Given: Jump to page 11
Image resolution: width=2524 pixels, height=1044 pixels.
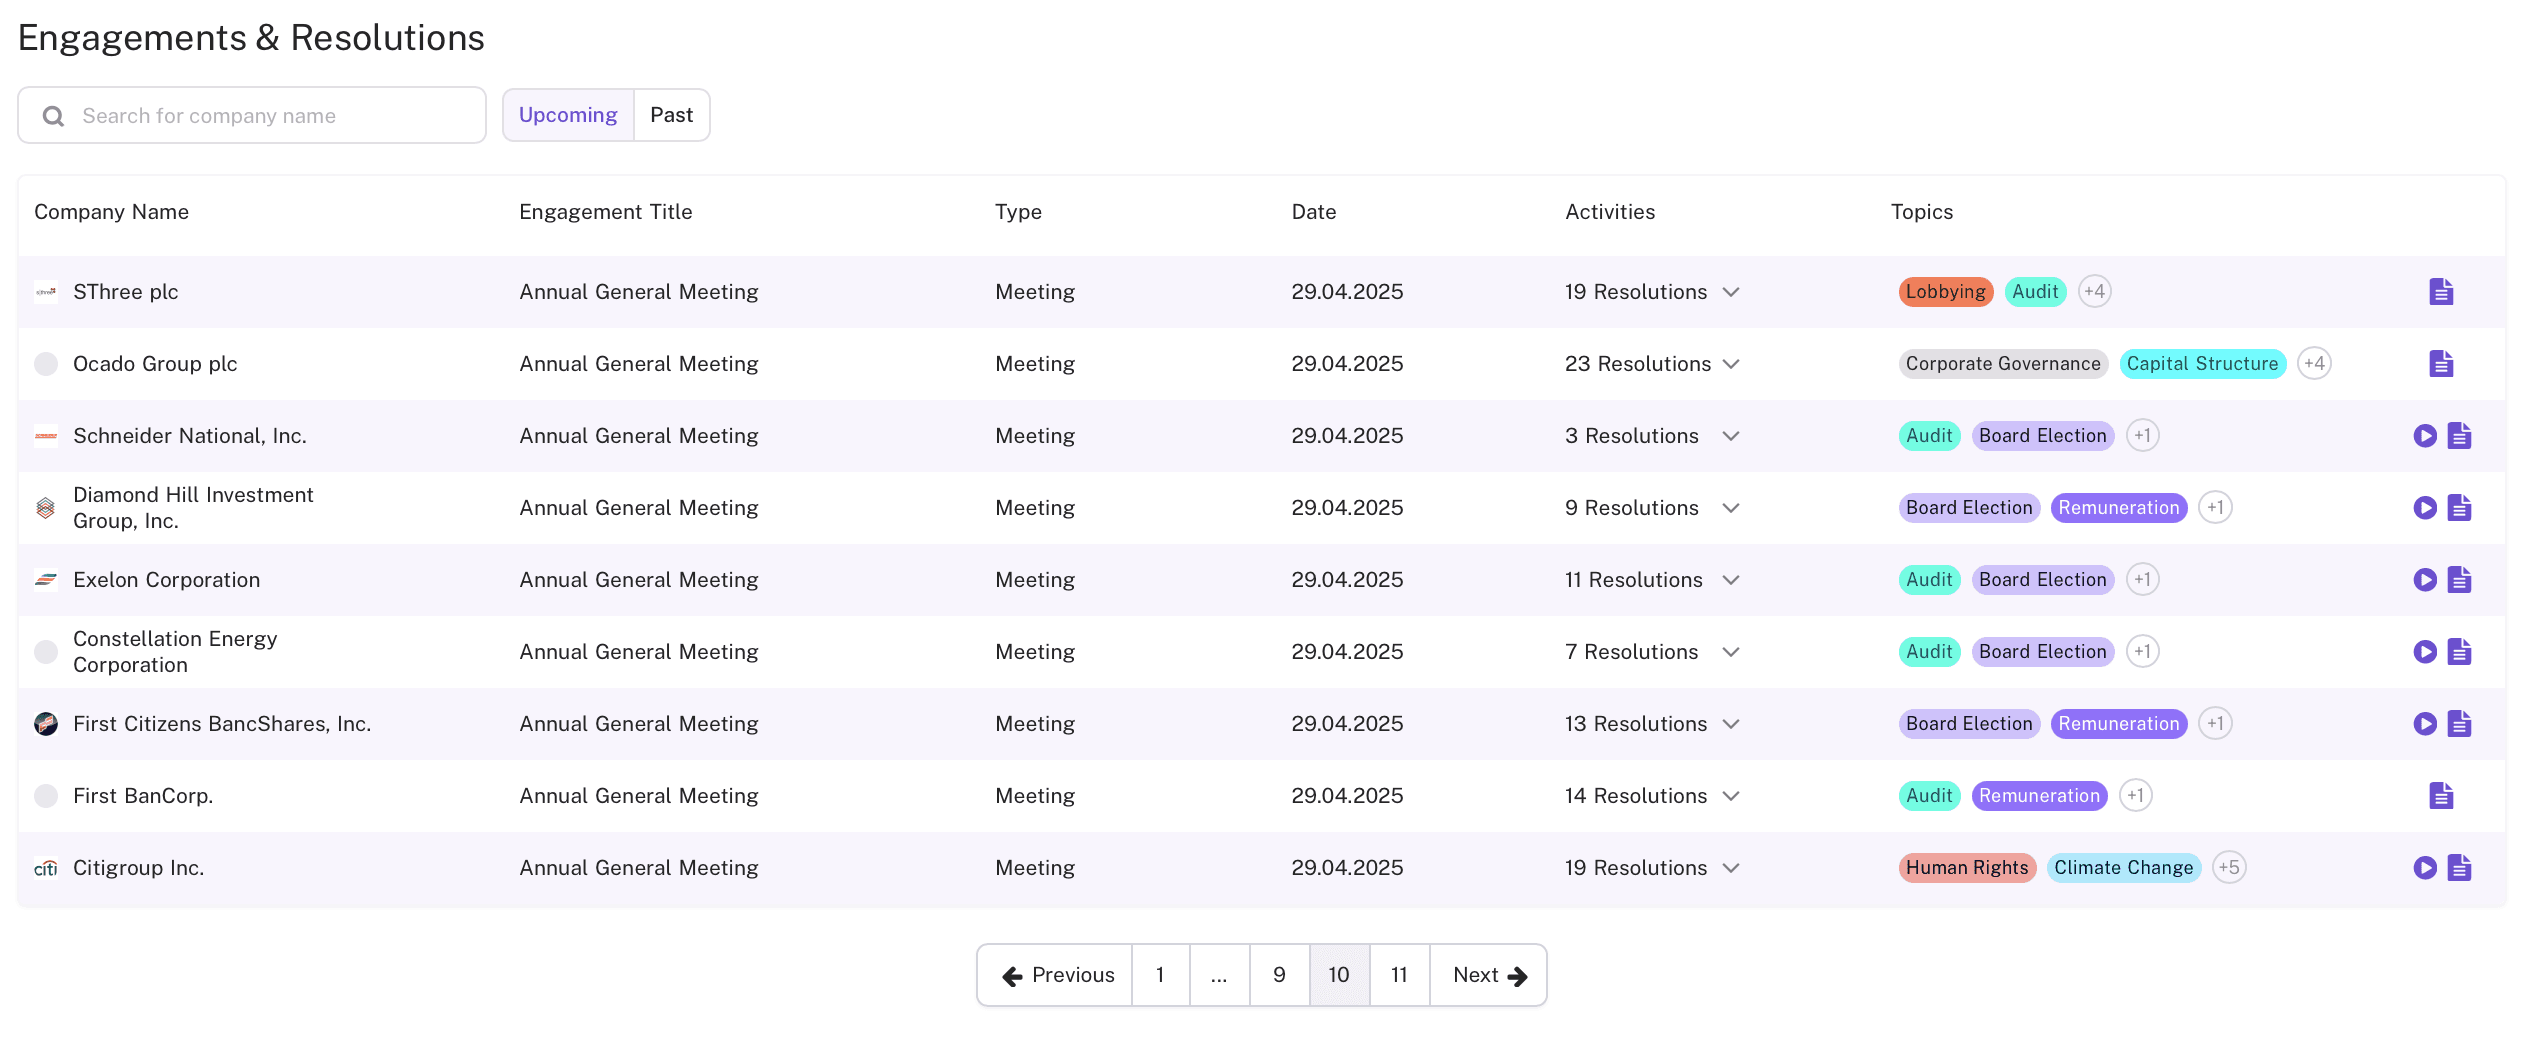Looking at the screenshot, I should coord(1399,975).
